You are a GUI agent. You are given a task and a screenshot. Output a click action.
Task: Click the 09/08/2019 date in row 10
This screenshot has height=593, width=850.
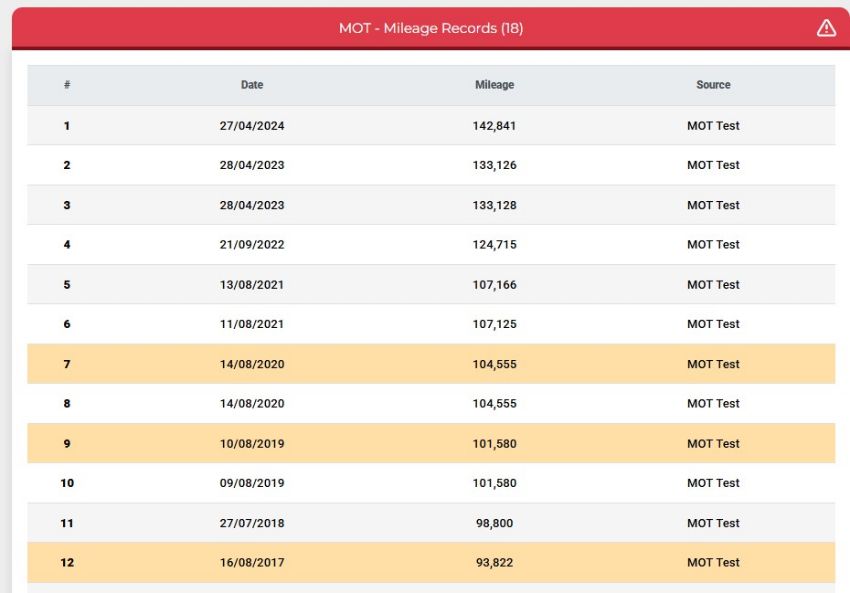(252, 483)
